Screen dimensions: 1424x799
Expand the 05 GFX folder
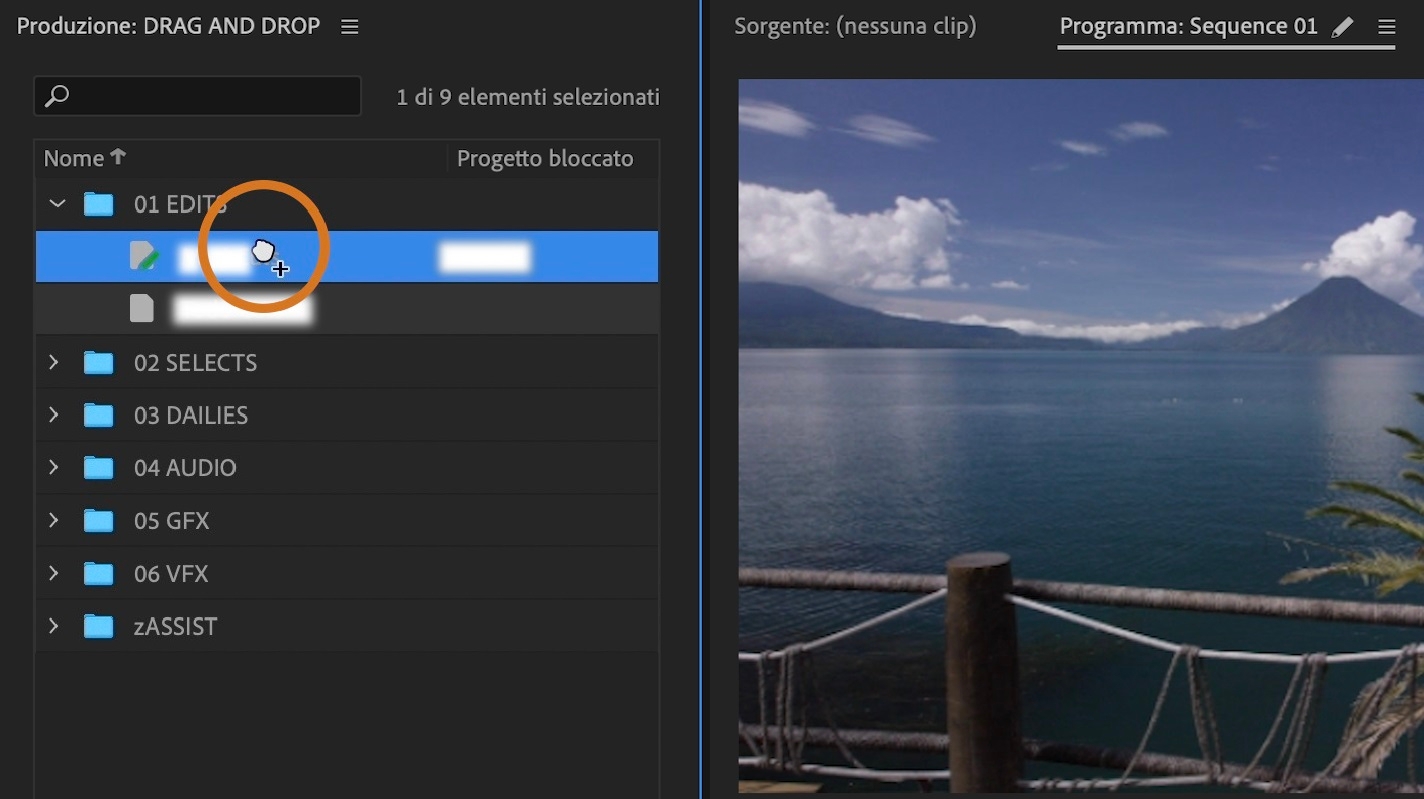coord(54,520)
